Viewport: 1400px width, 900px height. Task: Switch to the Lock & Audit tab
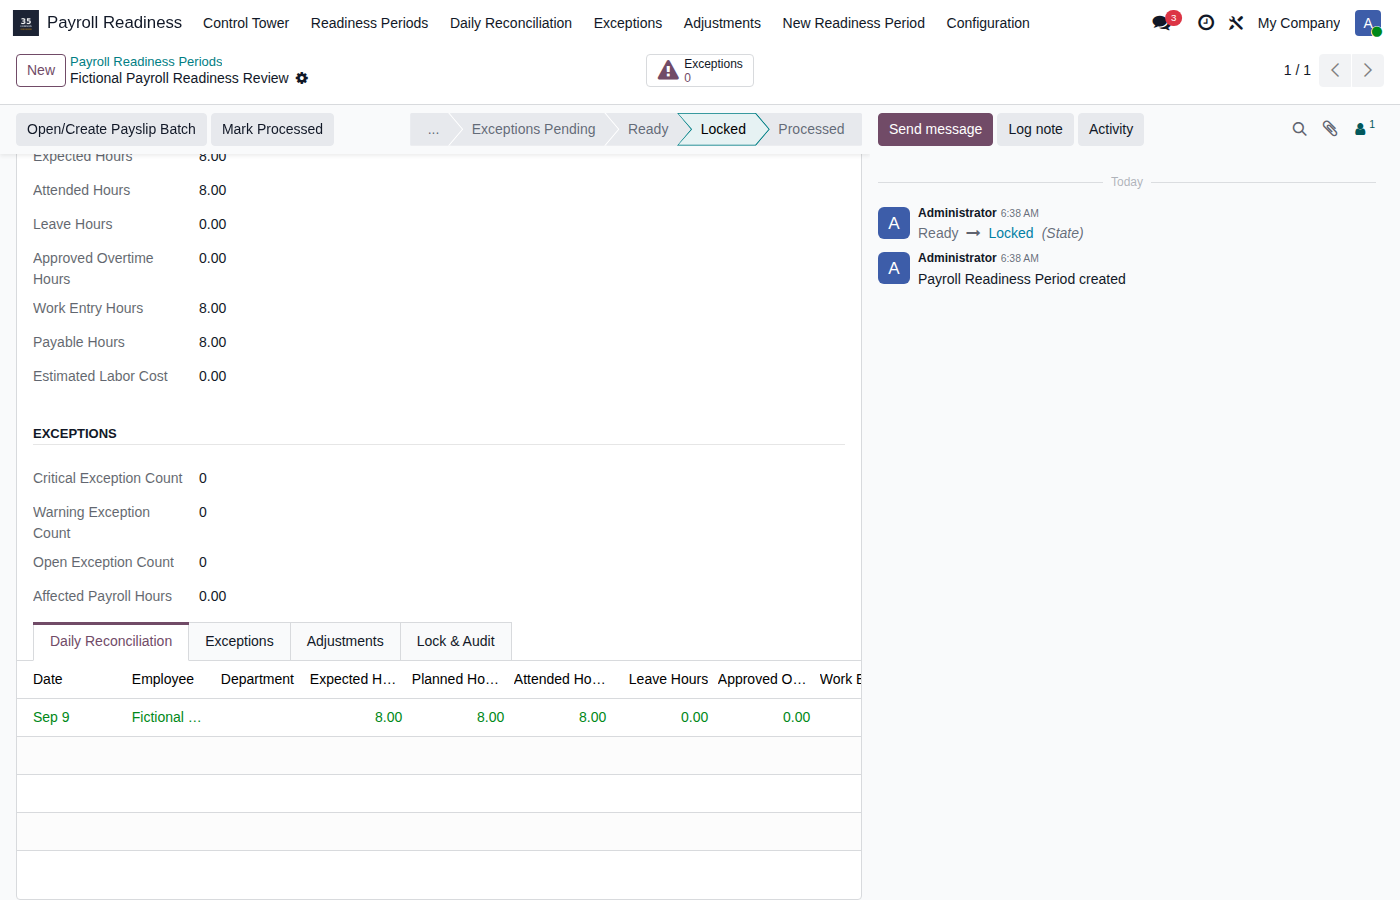[x=456, y=641]
